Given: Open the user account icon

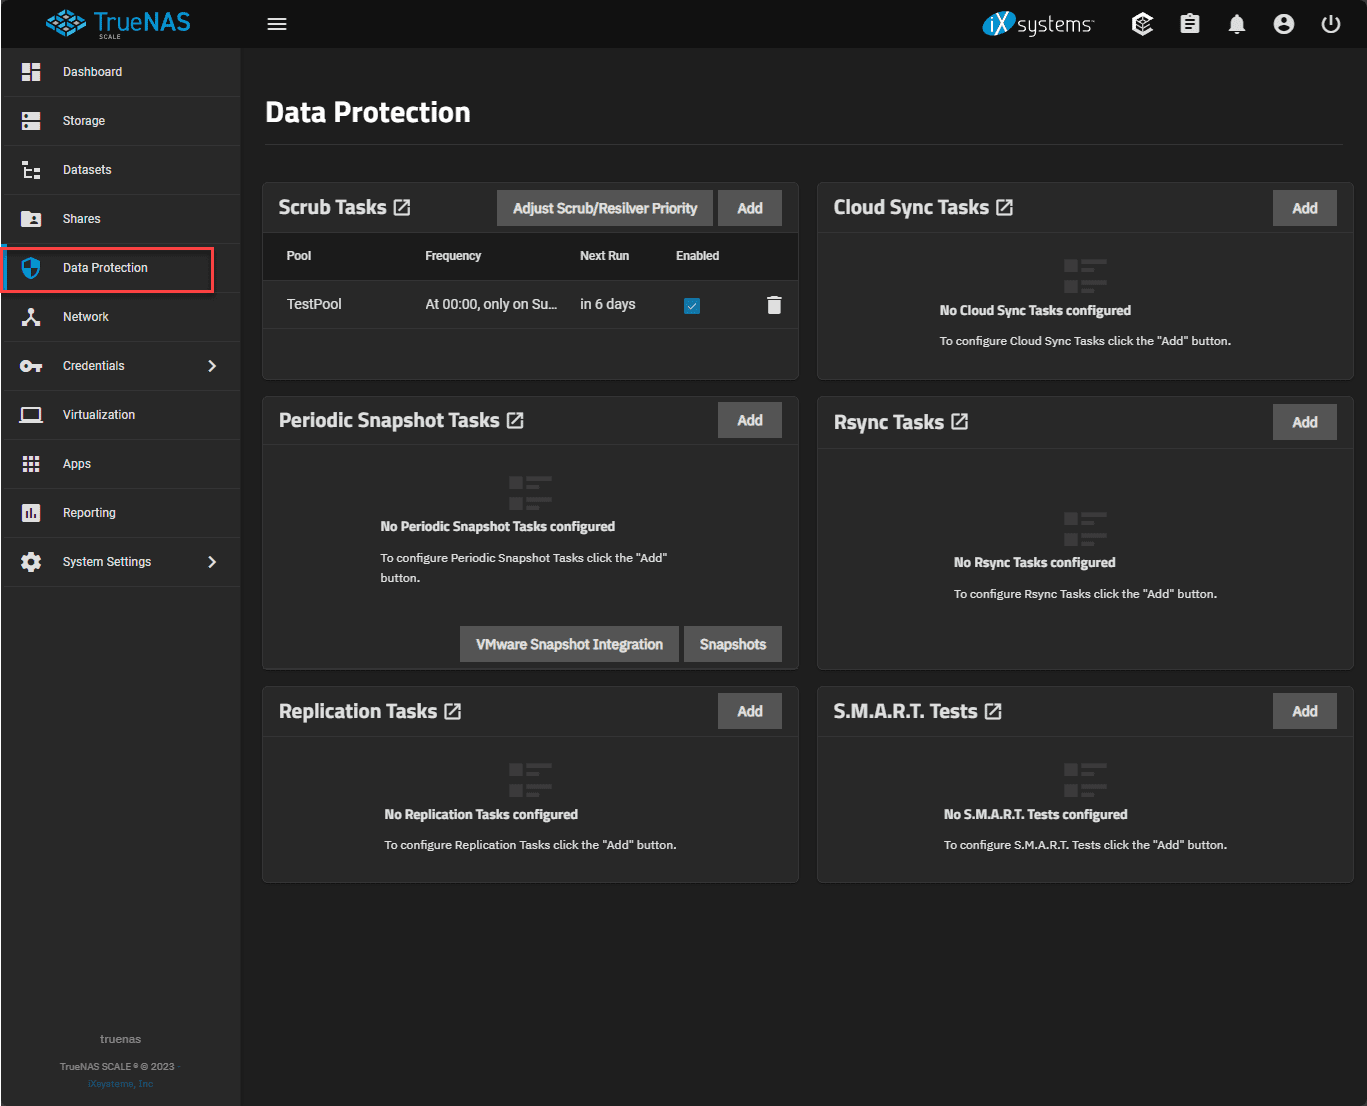Looking at the screenshot, I should pyautogui.click(x=1284, y=23).
